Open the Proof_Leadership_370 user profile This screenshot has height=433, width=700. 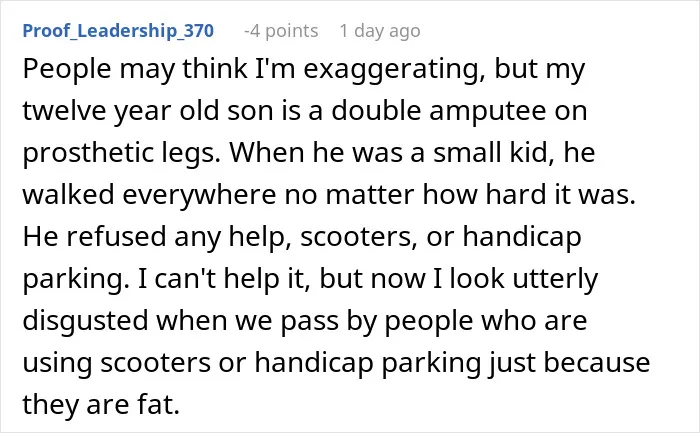118,31
